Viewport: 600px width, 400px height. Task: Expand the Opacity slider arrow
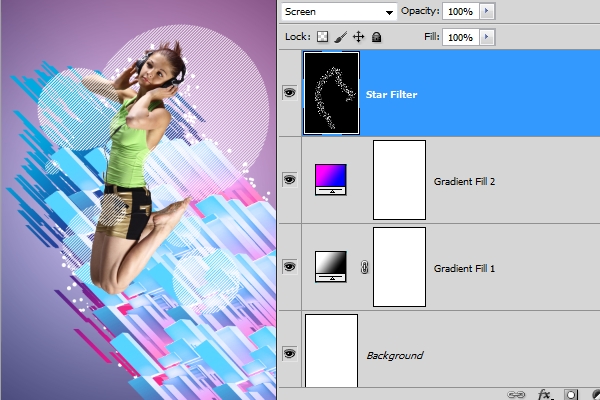coord(486,11)
